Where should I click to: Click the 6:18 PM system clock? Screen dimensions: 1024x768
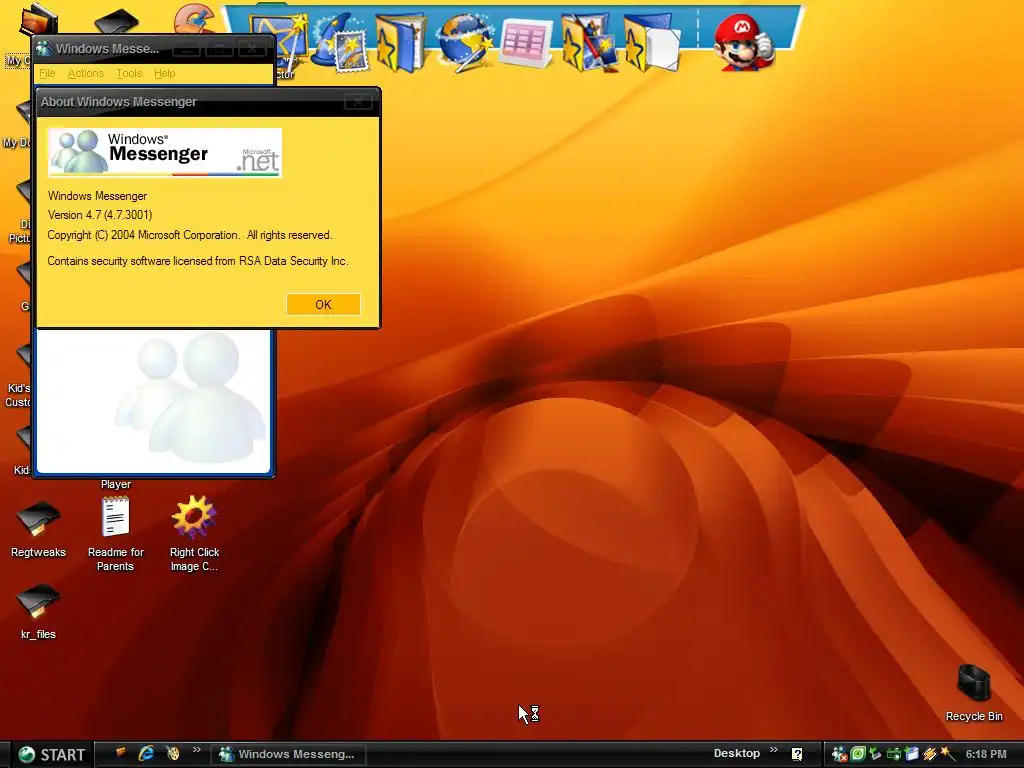[x=985, y=754]
